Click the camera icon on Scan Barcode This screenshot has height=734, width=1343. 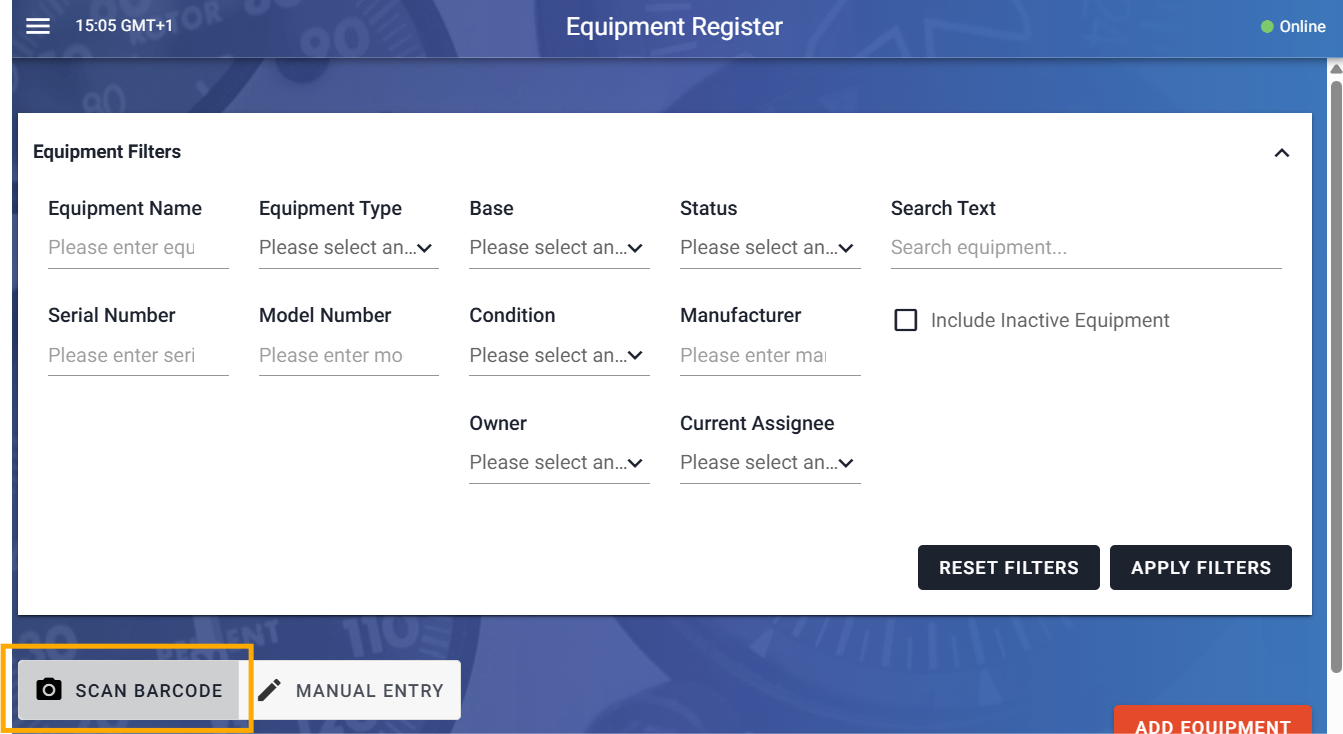[48, 690]
